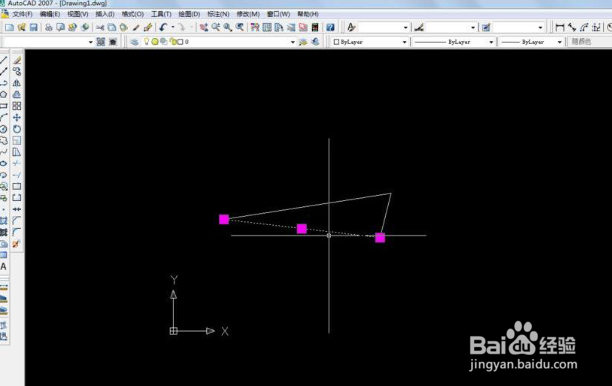Toggle layer 0 on/off lightbulb
The height and width of the screenshot is (386, 612).
point(146,41)
